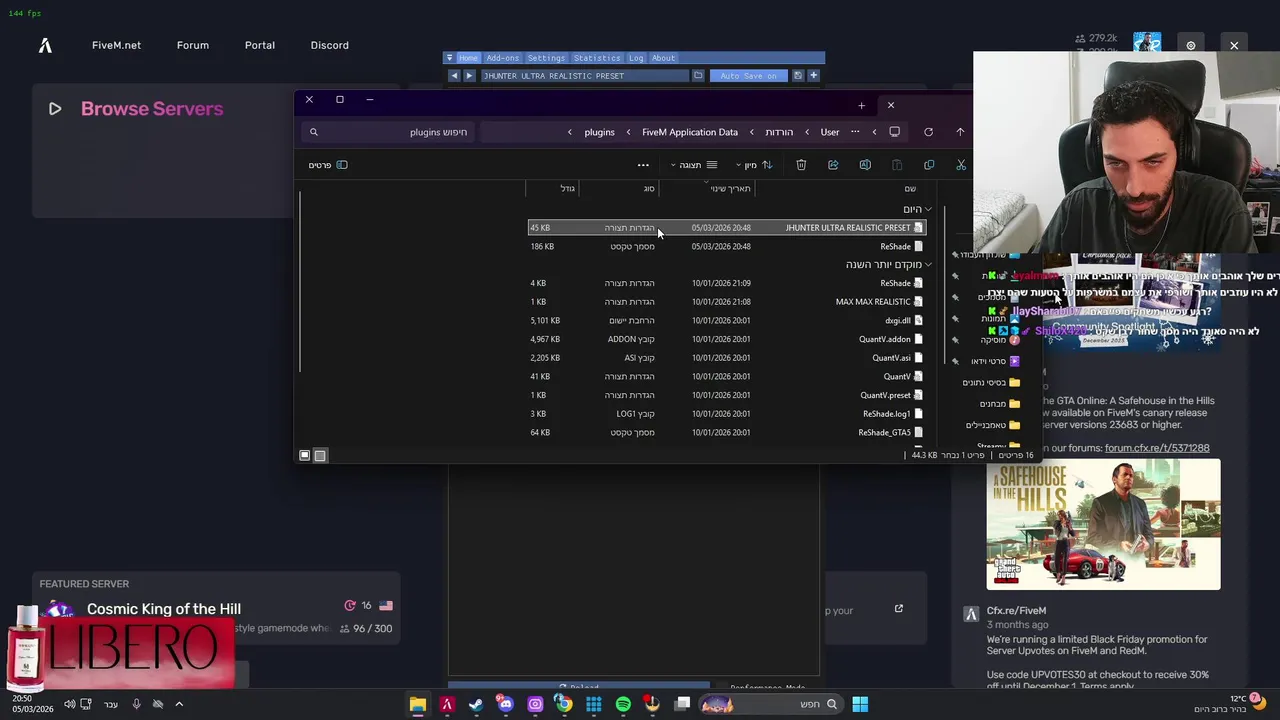Open Portal menu link
Viewport: 1280px width, 720px height.
[x=260, y=45]
